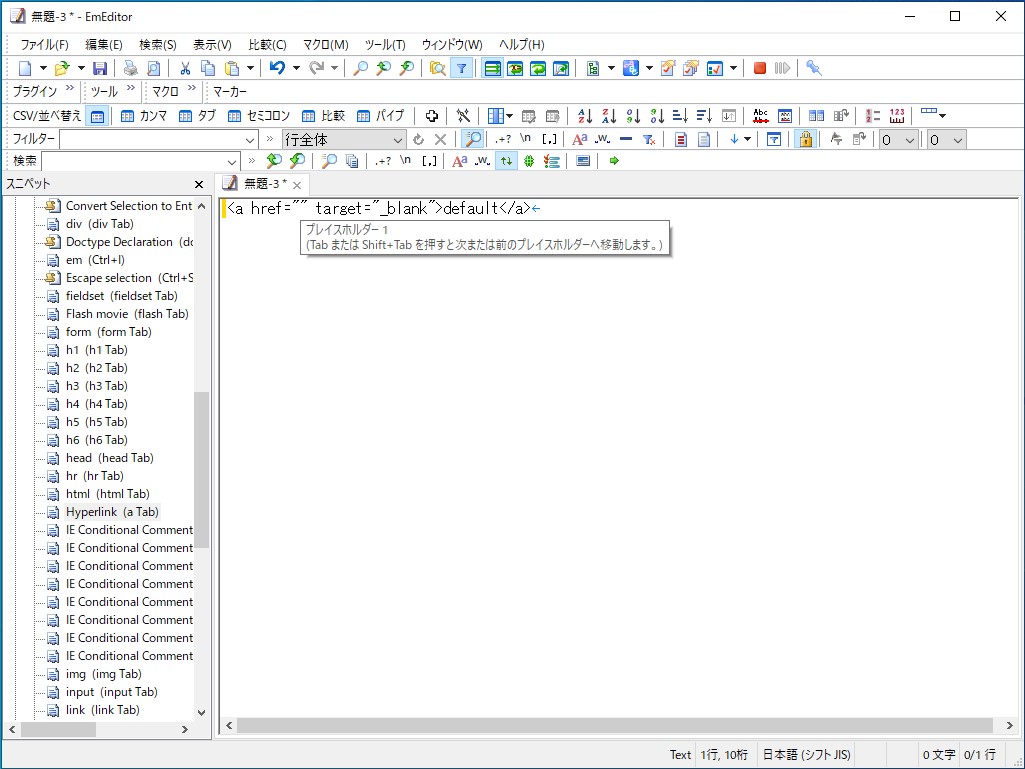Click inside the フィルター text input field
The image size is (1025, 769).
pos(152,140)
